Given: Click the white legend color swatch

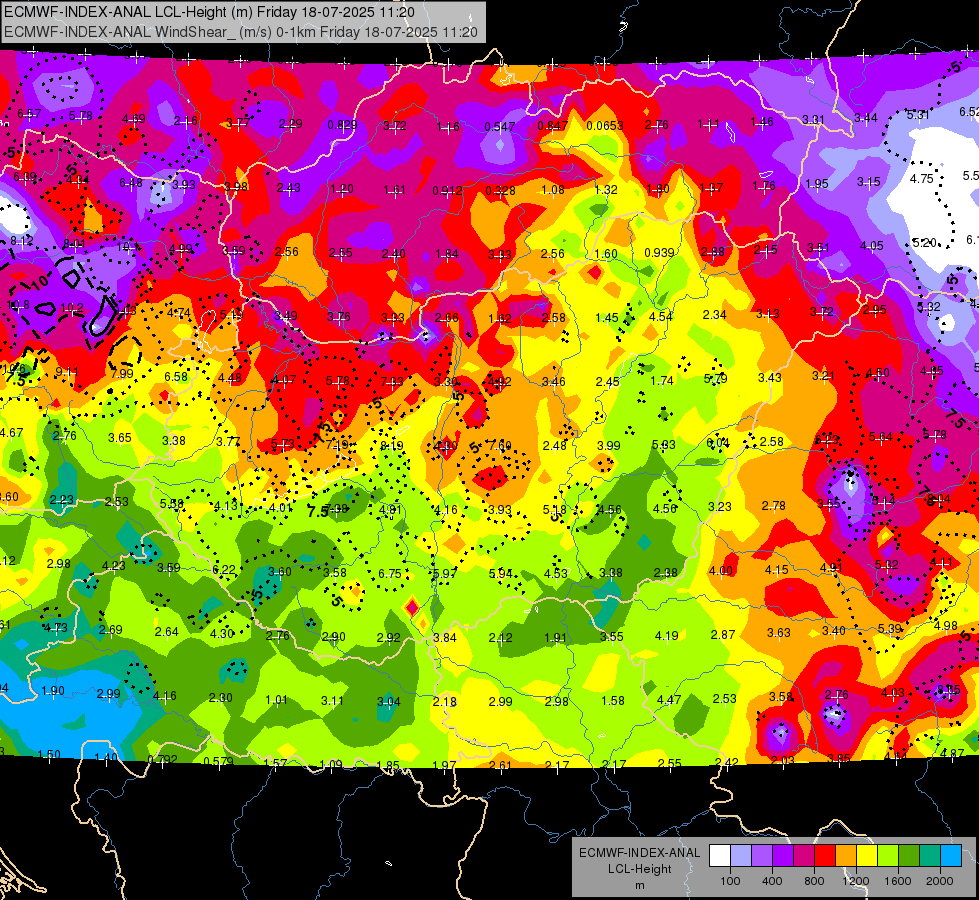Looking at the screenshot, I should (x=719, y=856).
